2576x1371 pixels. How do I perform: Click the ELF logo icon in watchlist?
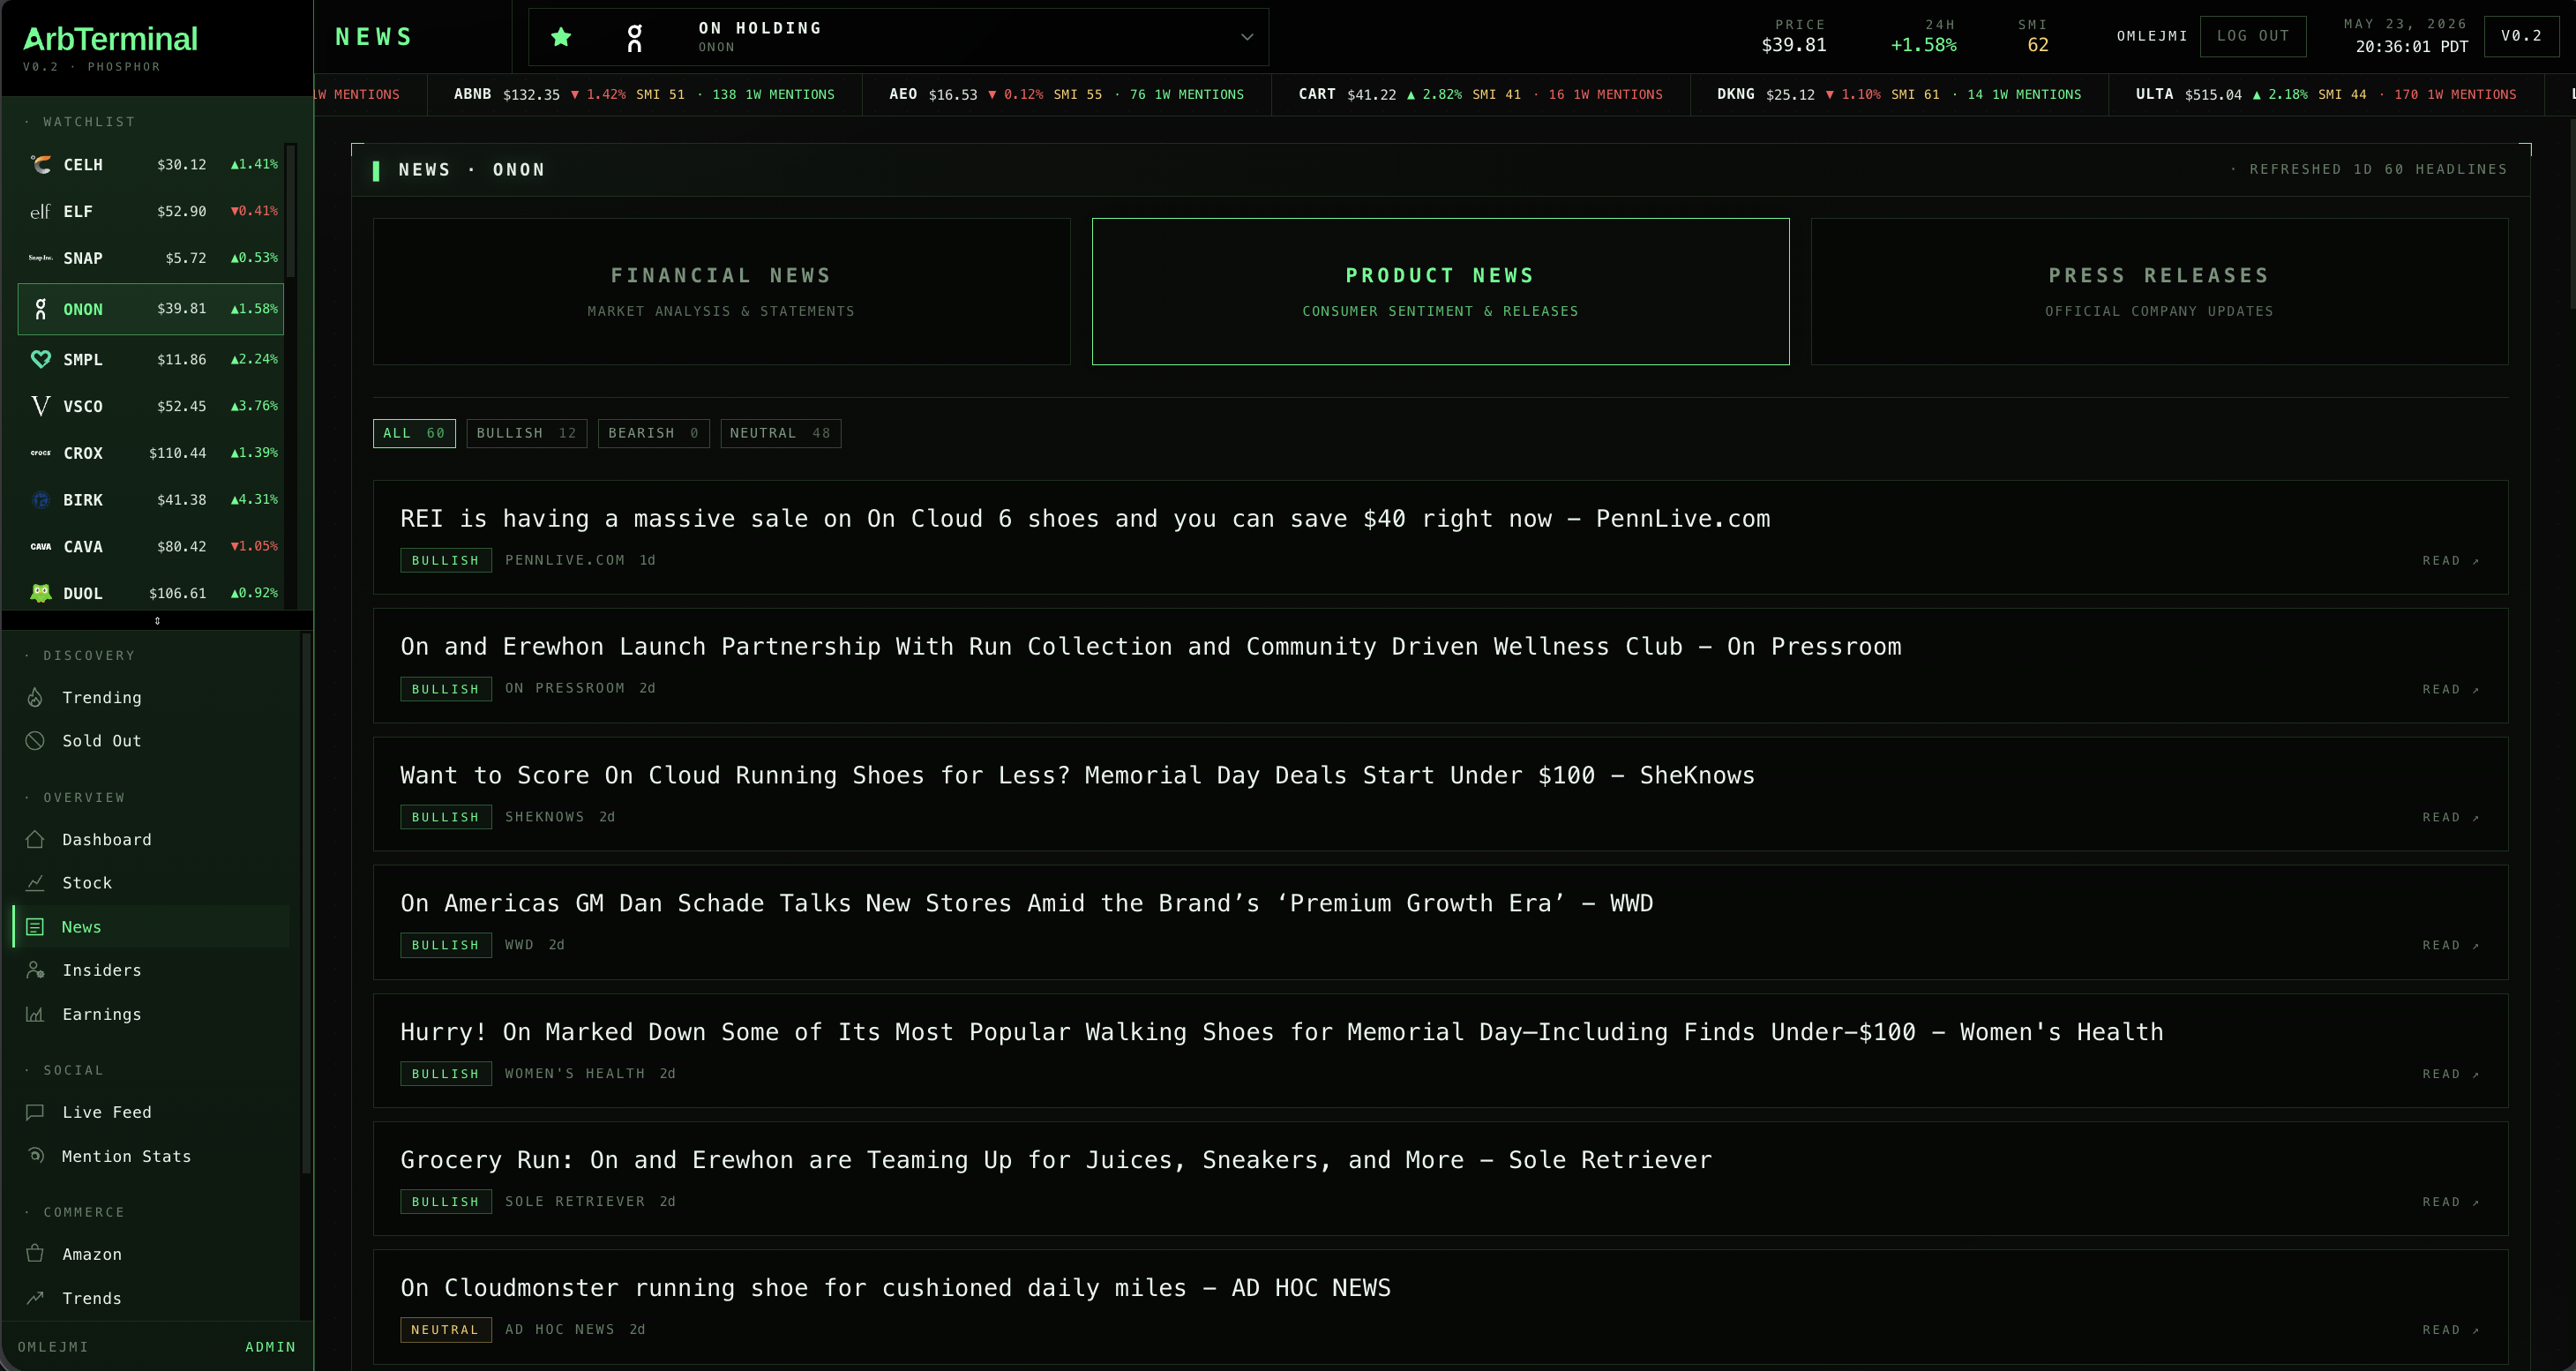(40, 211)
